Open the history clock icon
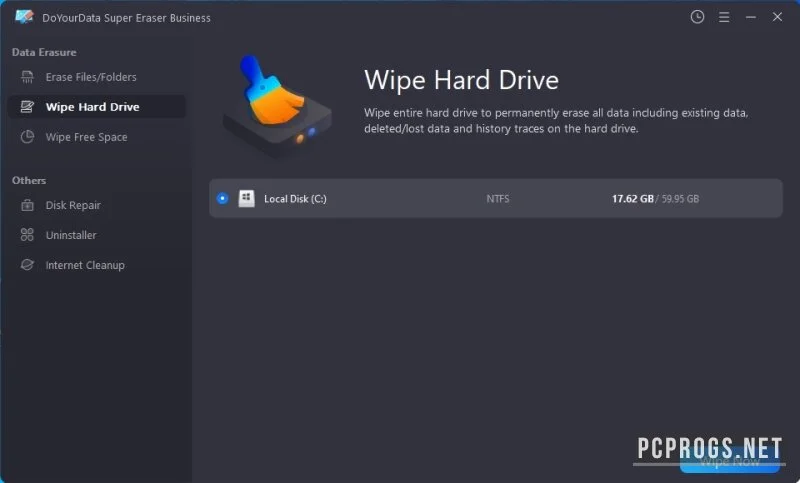The height and width of the screenshot is (483, 800). tap(697, 17)
